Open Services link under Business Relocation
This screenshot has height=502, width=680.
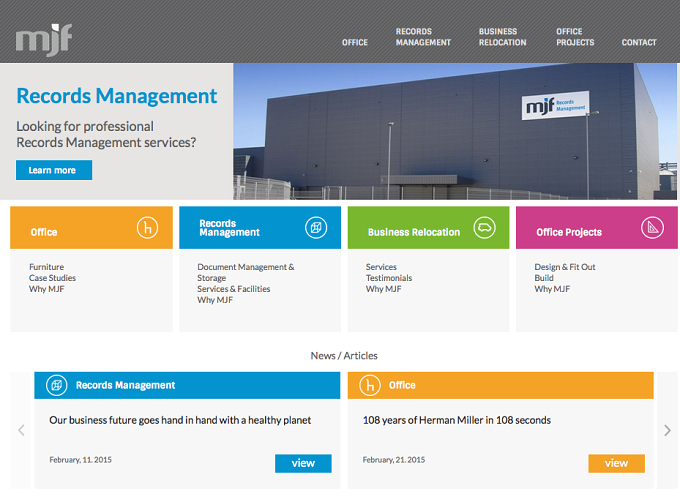pyautogui.click(x=381, y=267)
